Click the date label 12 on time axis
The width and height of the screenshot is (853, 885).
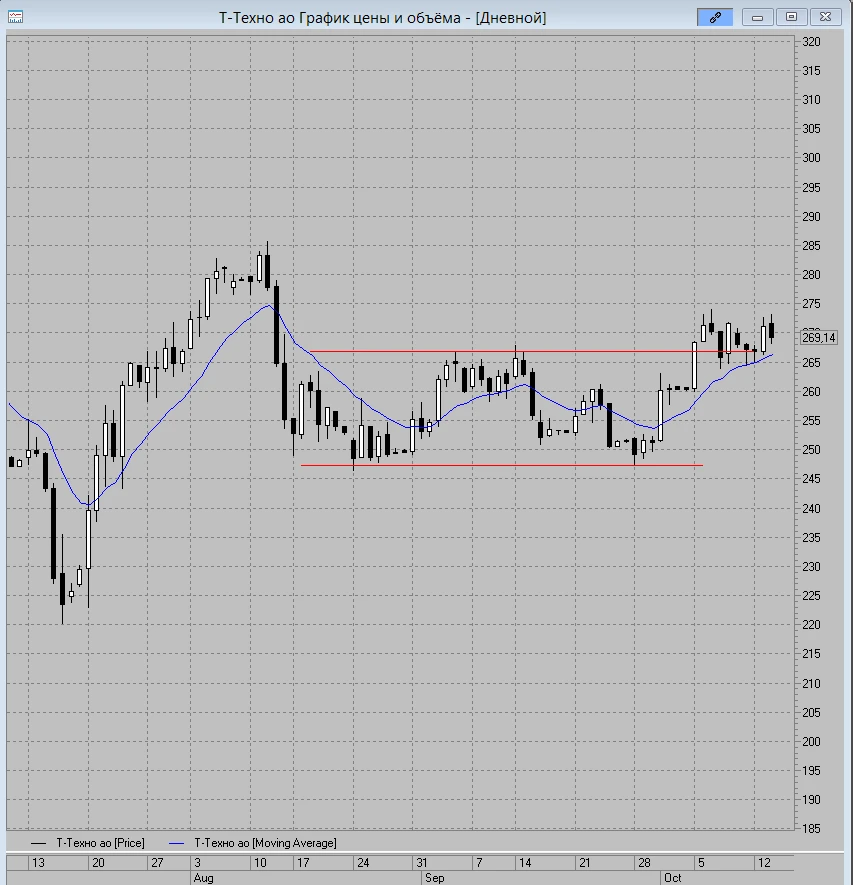pyautogui.click(x=764, y=863)
